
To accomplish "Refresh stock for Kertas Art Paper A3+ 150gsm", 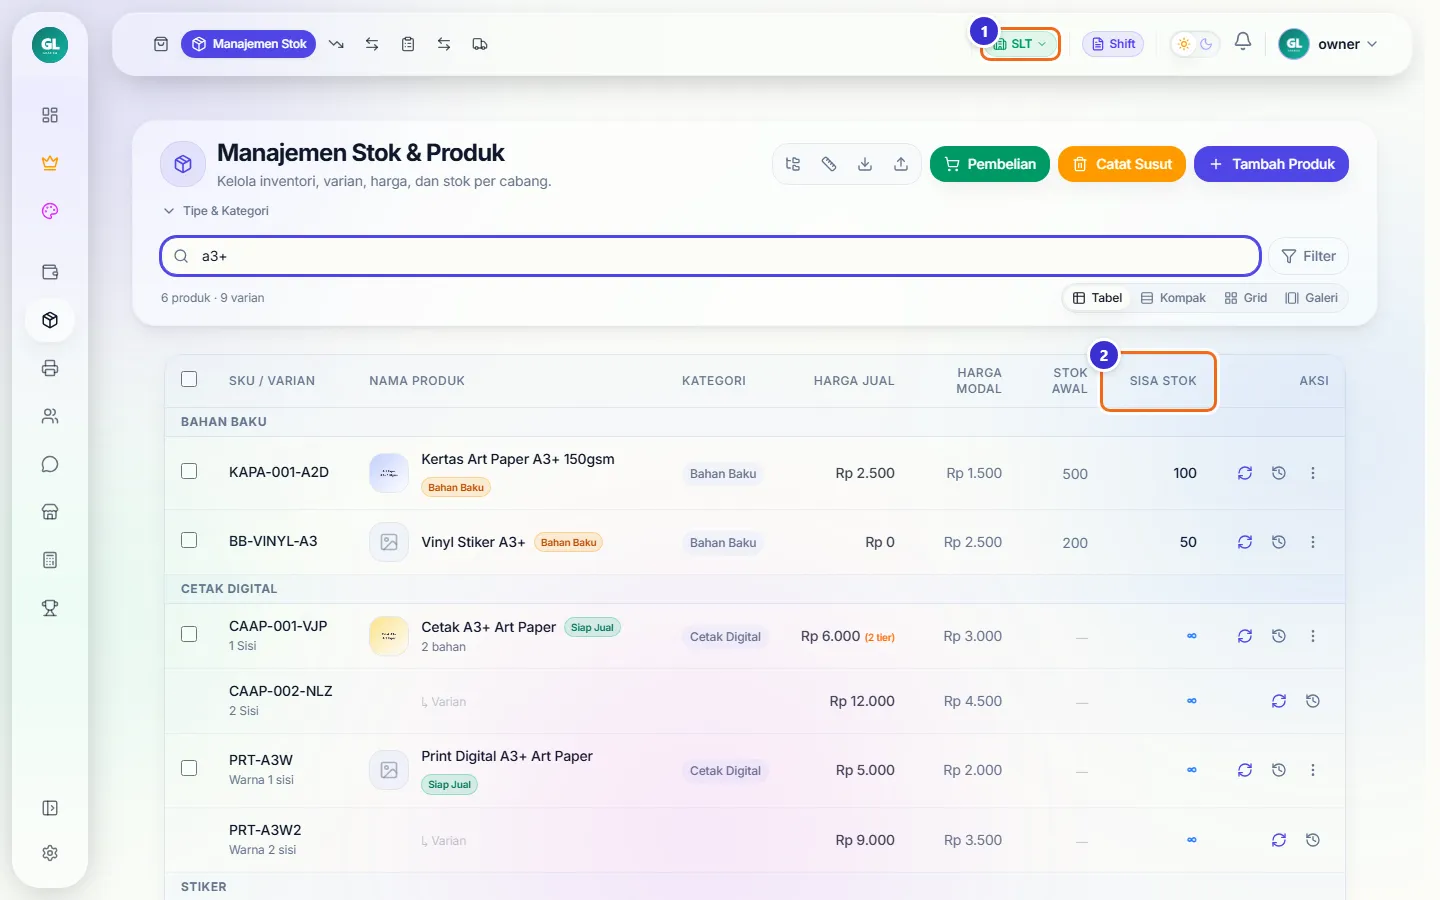I will (x=1245, y=473).
